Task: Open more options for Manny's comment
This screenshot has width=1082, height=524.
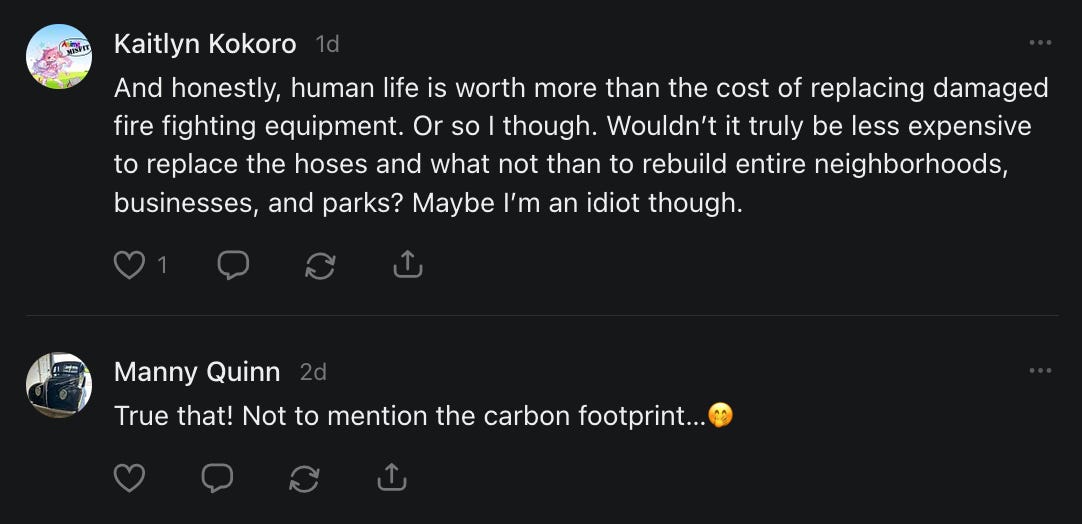Action: click(x=1040, y=371)
